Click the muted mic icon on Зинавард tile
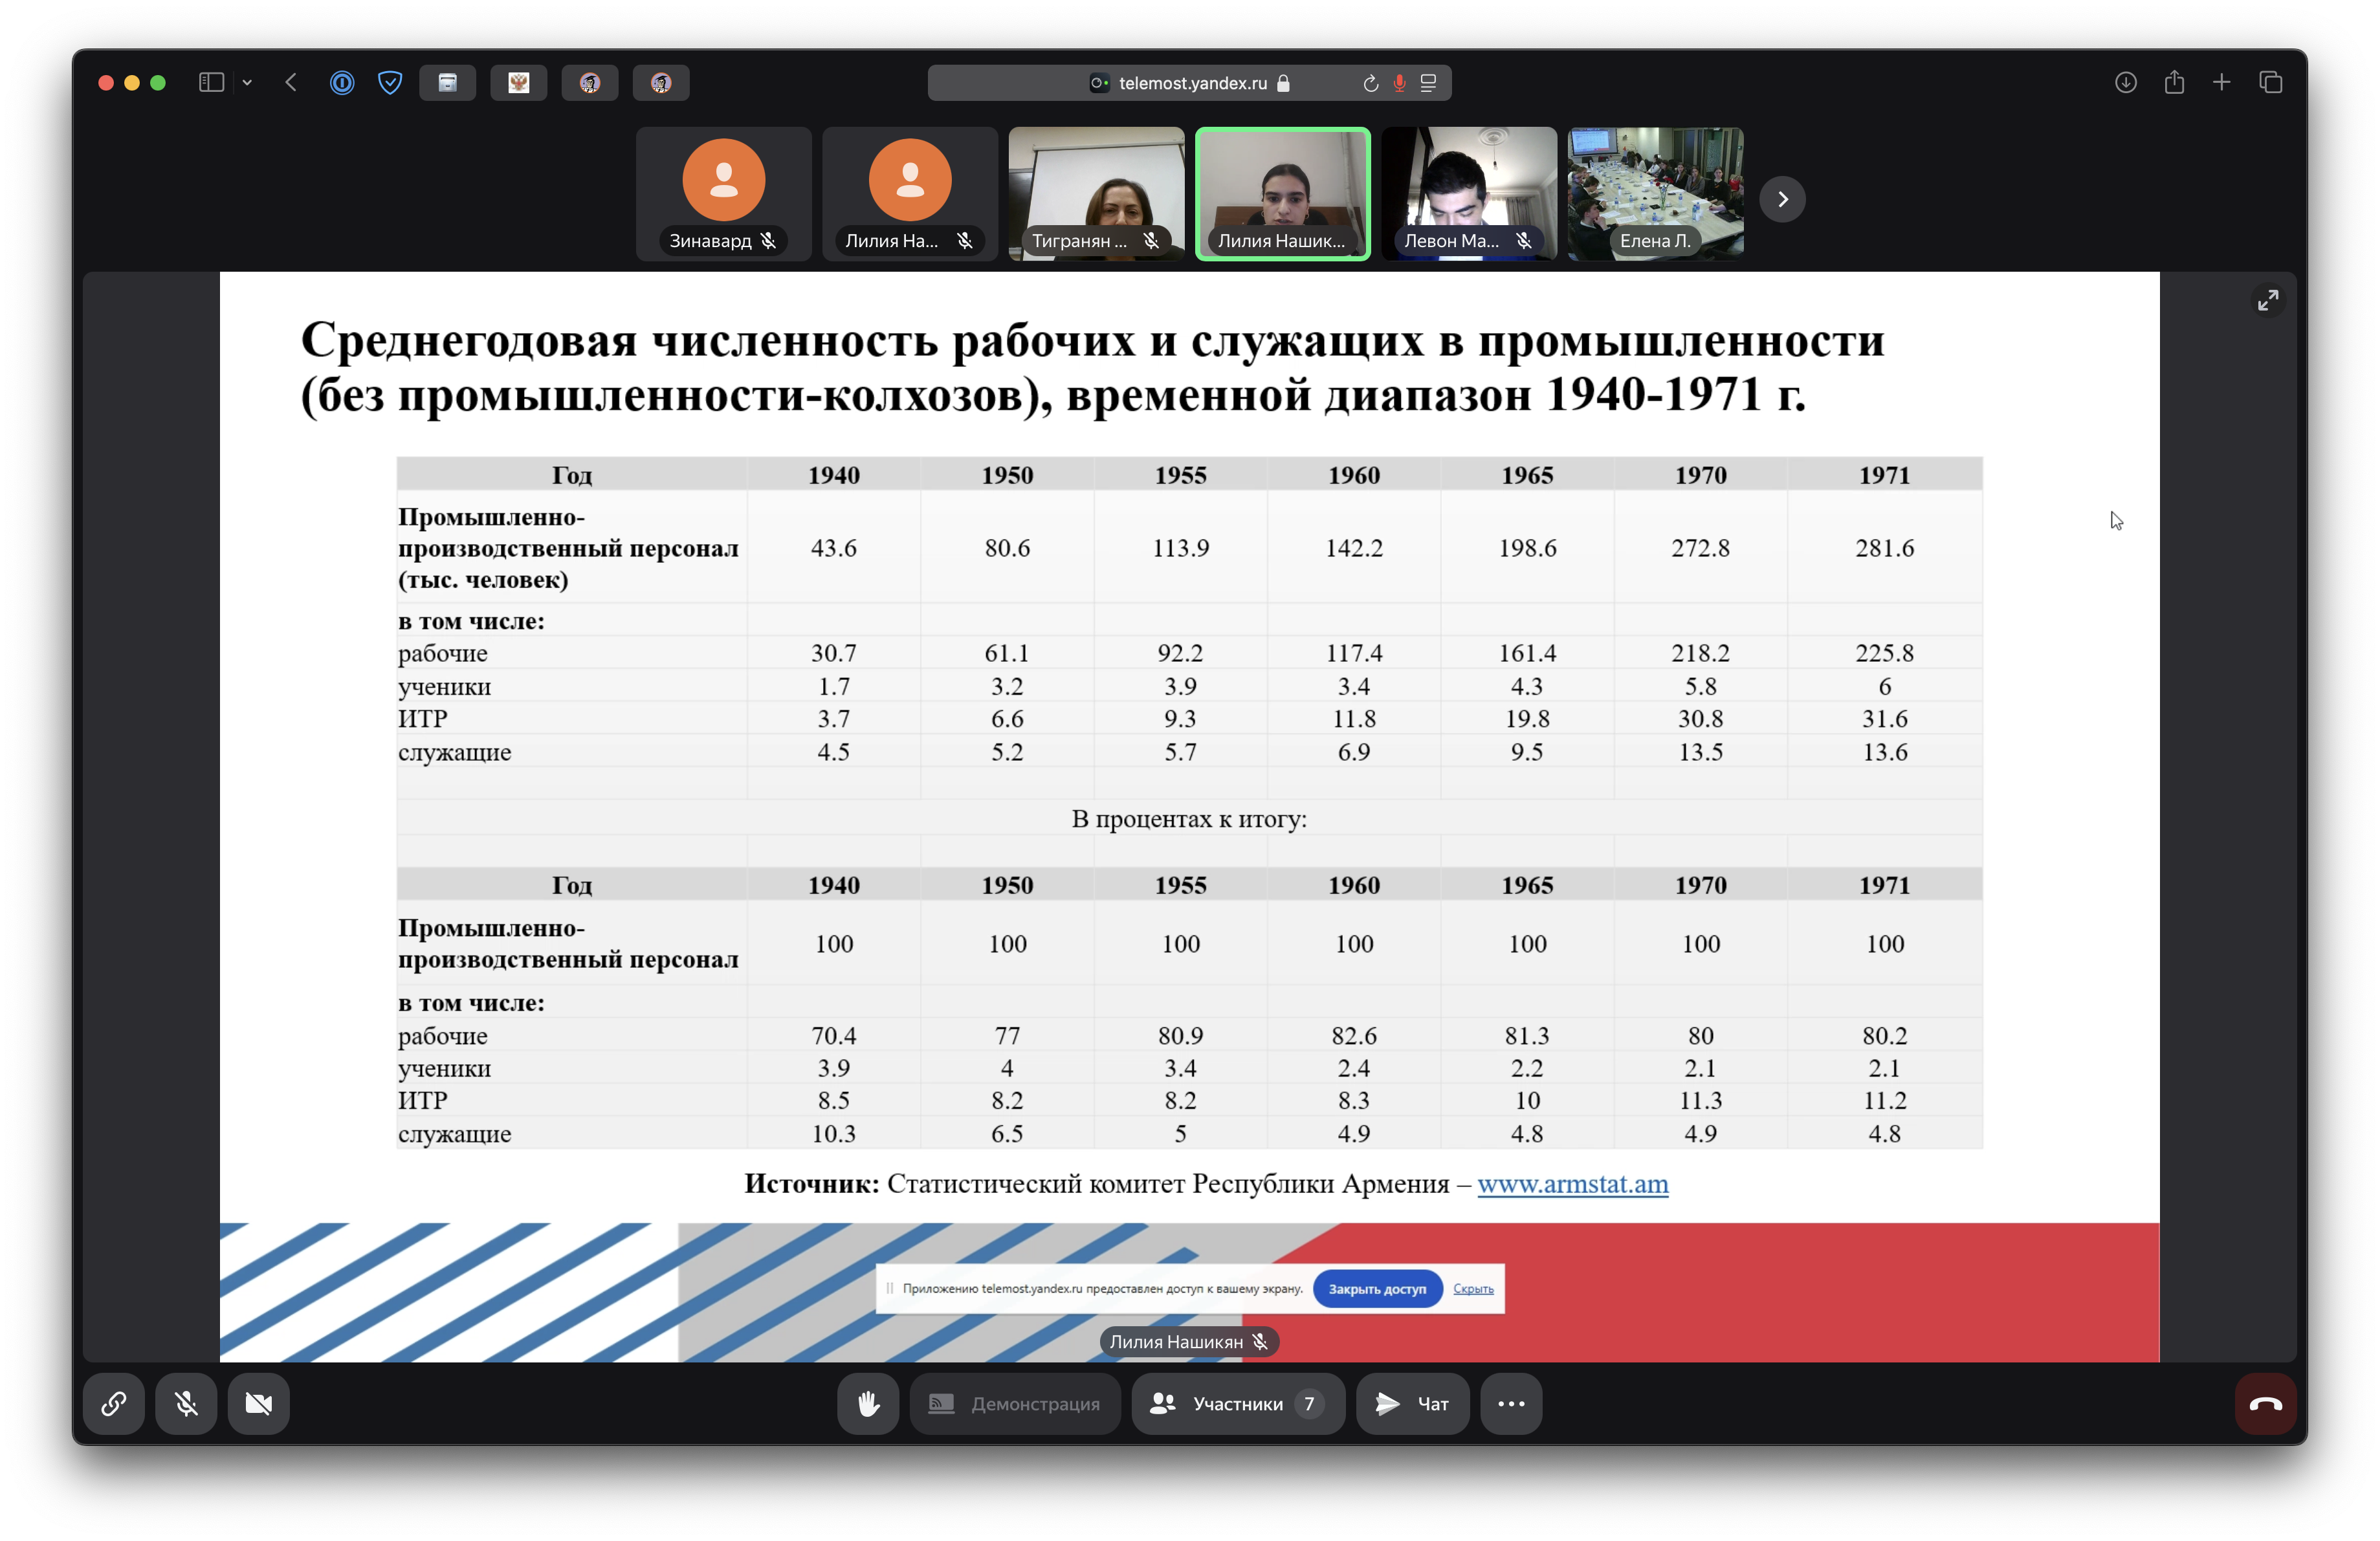This screenshot has width=2380, height=1541. (x=768, y=241)
